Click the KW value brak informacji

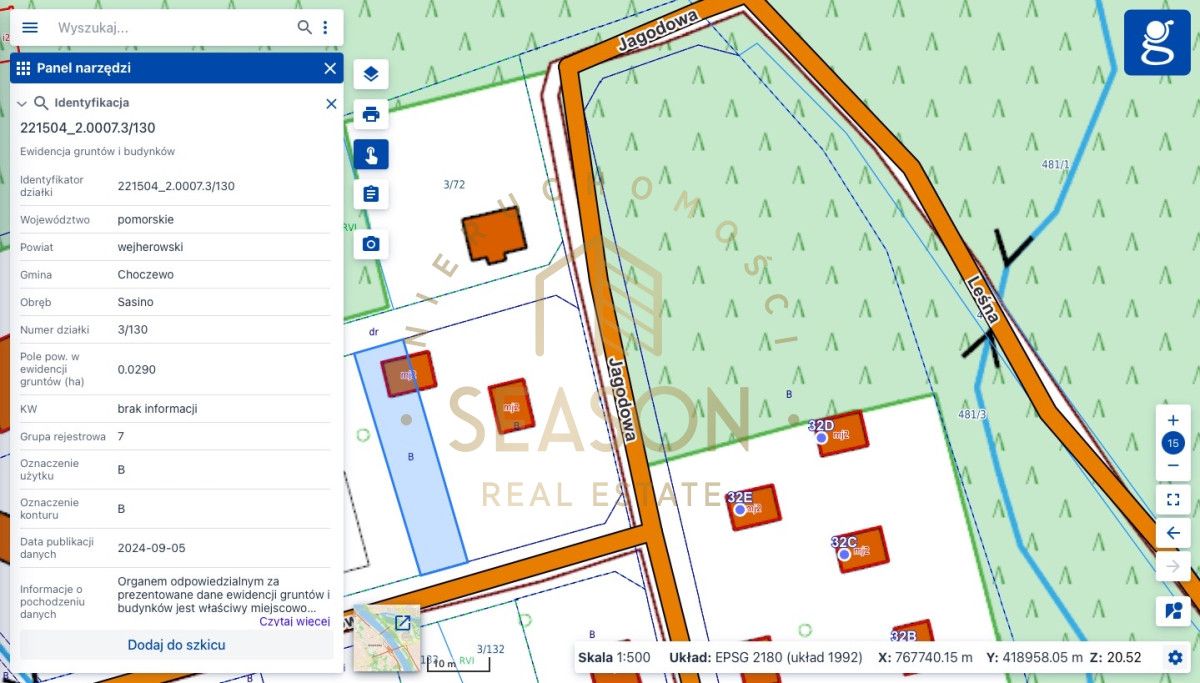[157, 409]
